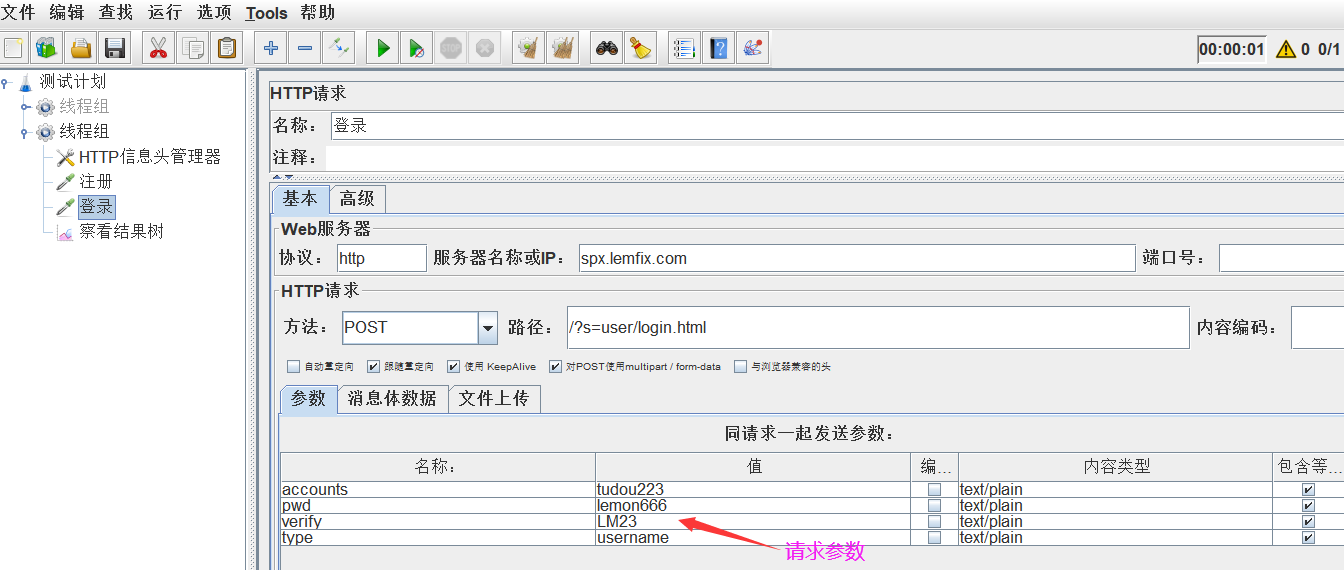This screenshot has height=570, width=1344.
Task: Click the Cut scissors icon
Action: 158,48
